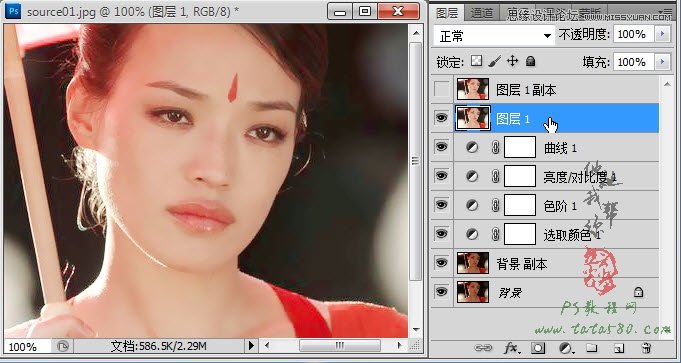
Task: Click the 选取颜色 1 white mask thumbnail
Action: (x=520, y=234)
